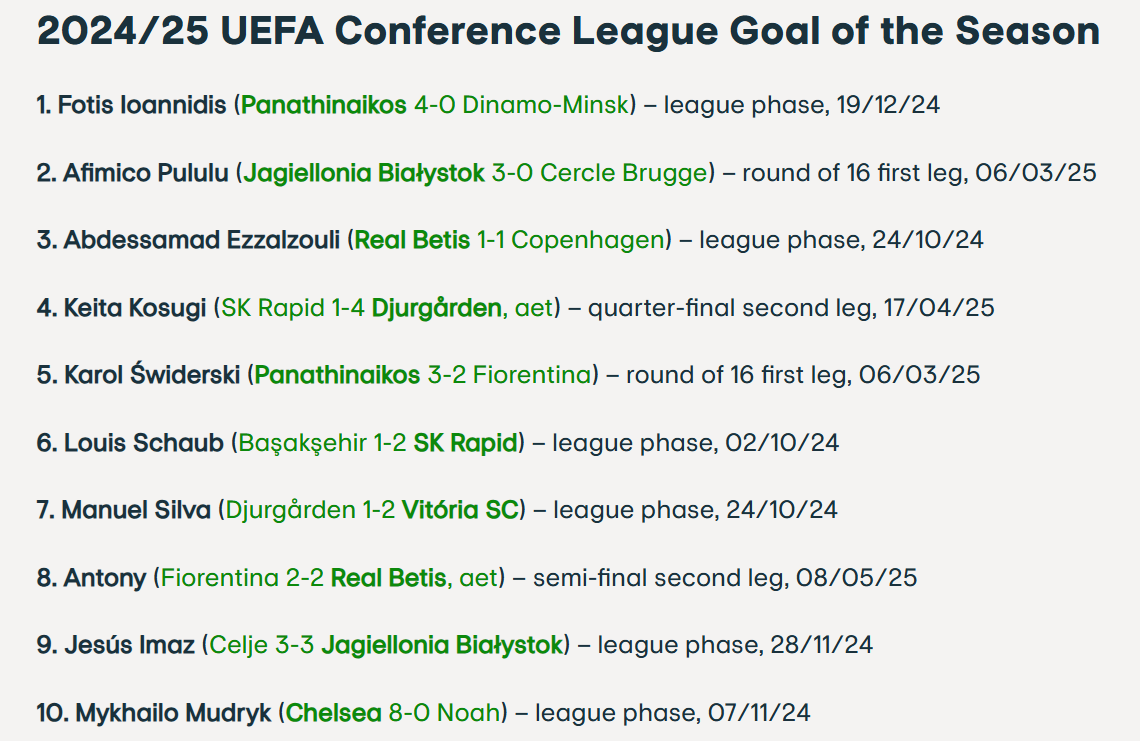Image resolution: width=1140 pixels, height=741 pixels.
Task: Open the Panathinaikos 3-2 Fiorentina match link
Action: pos(423,375)
